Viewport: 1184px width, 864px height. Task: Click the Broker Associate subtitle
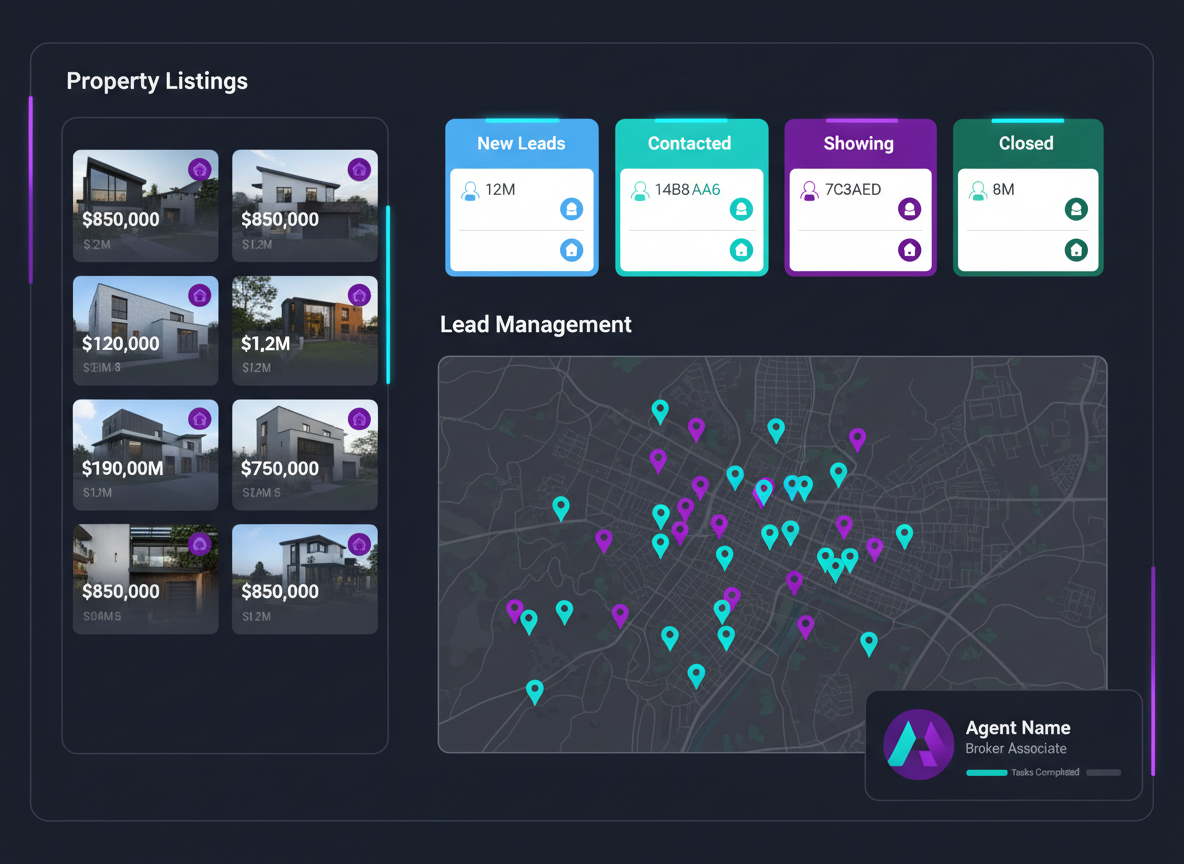(1016, 748)
